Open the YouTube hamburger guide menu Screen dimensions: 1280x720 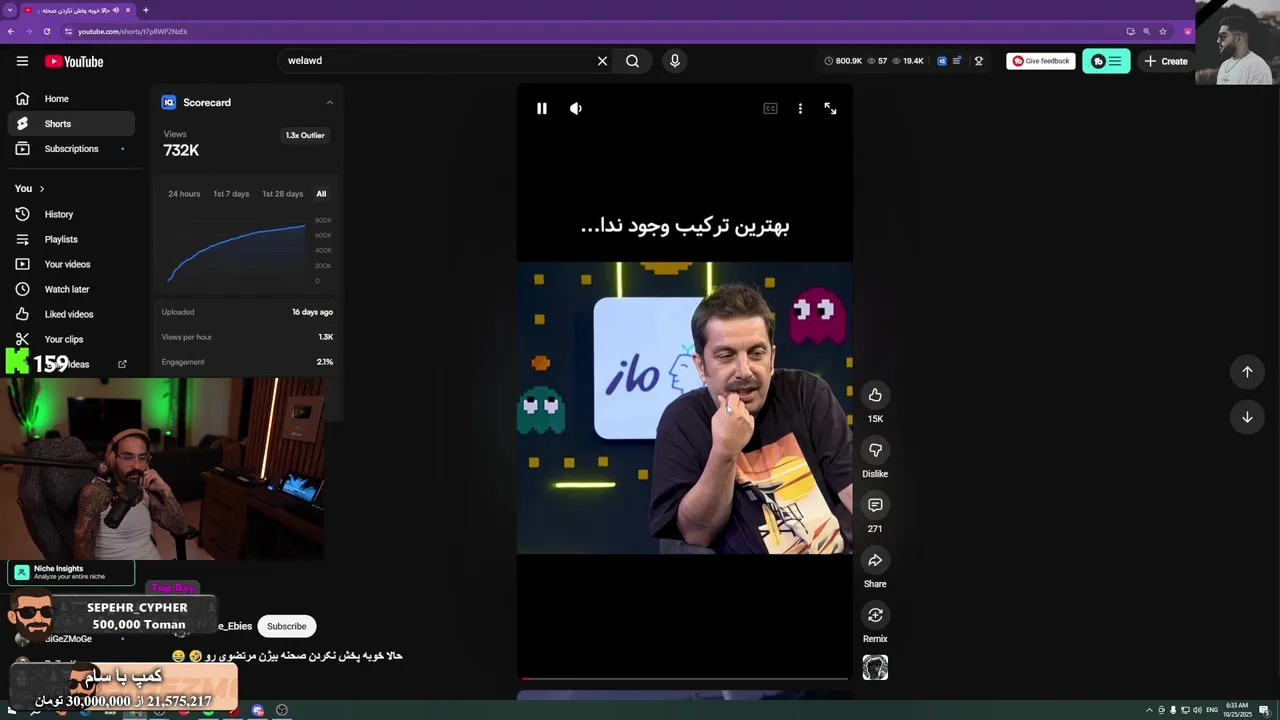[22, 61]
